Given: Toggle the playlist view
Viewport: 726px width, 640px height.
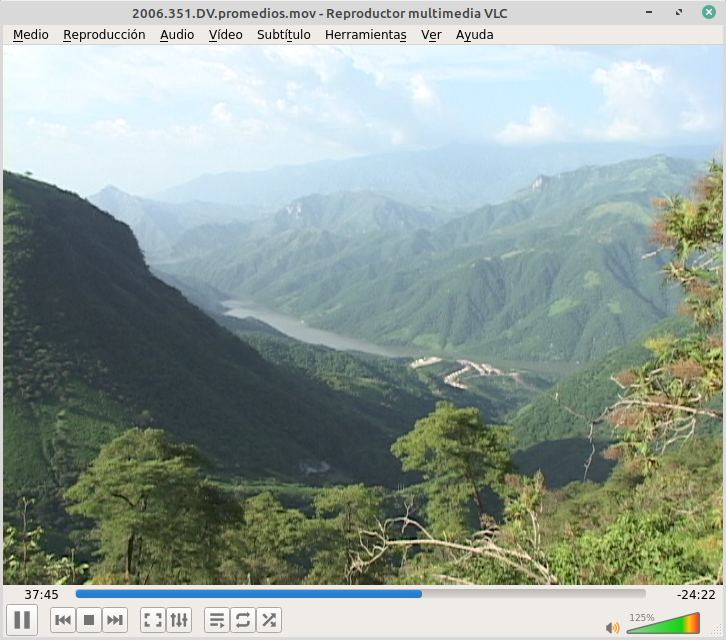Looking at the screenshot, I should pyautogui.click(x=217, y=620).
